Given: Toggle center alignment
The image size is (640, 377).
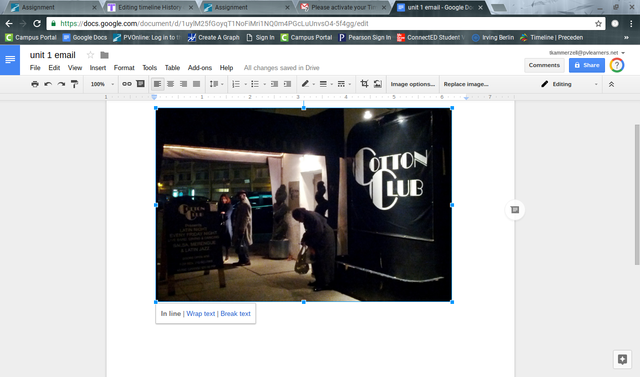Looking at the screenshot, I should coord(170,84).
